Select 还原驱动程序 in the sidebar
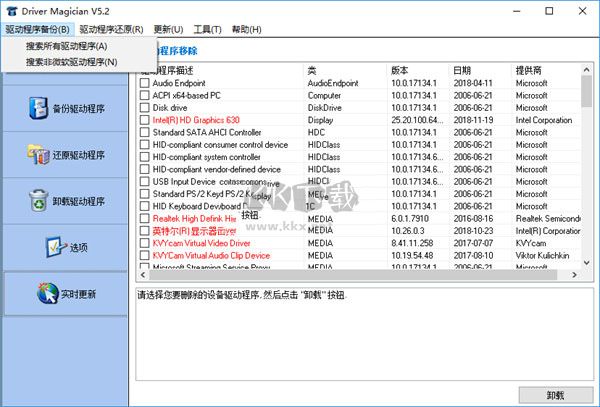600x407 pixels. coord(65,155)
